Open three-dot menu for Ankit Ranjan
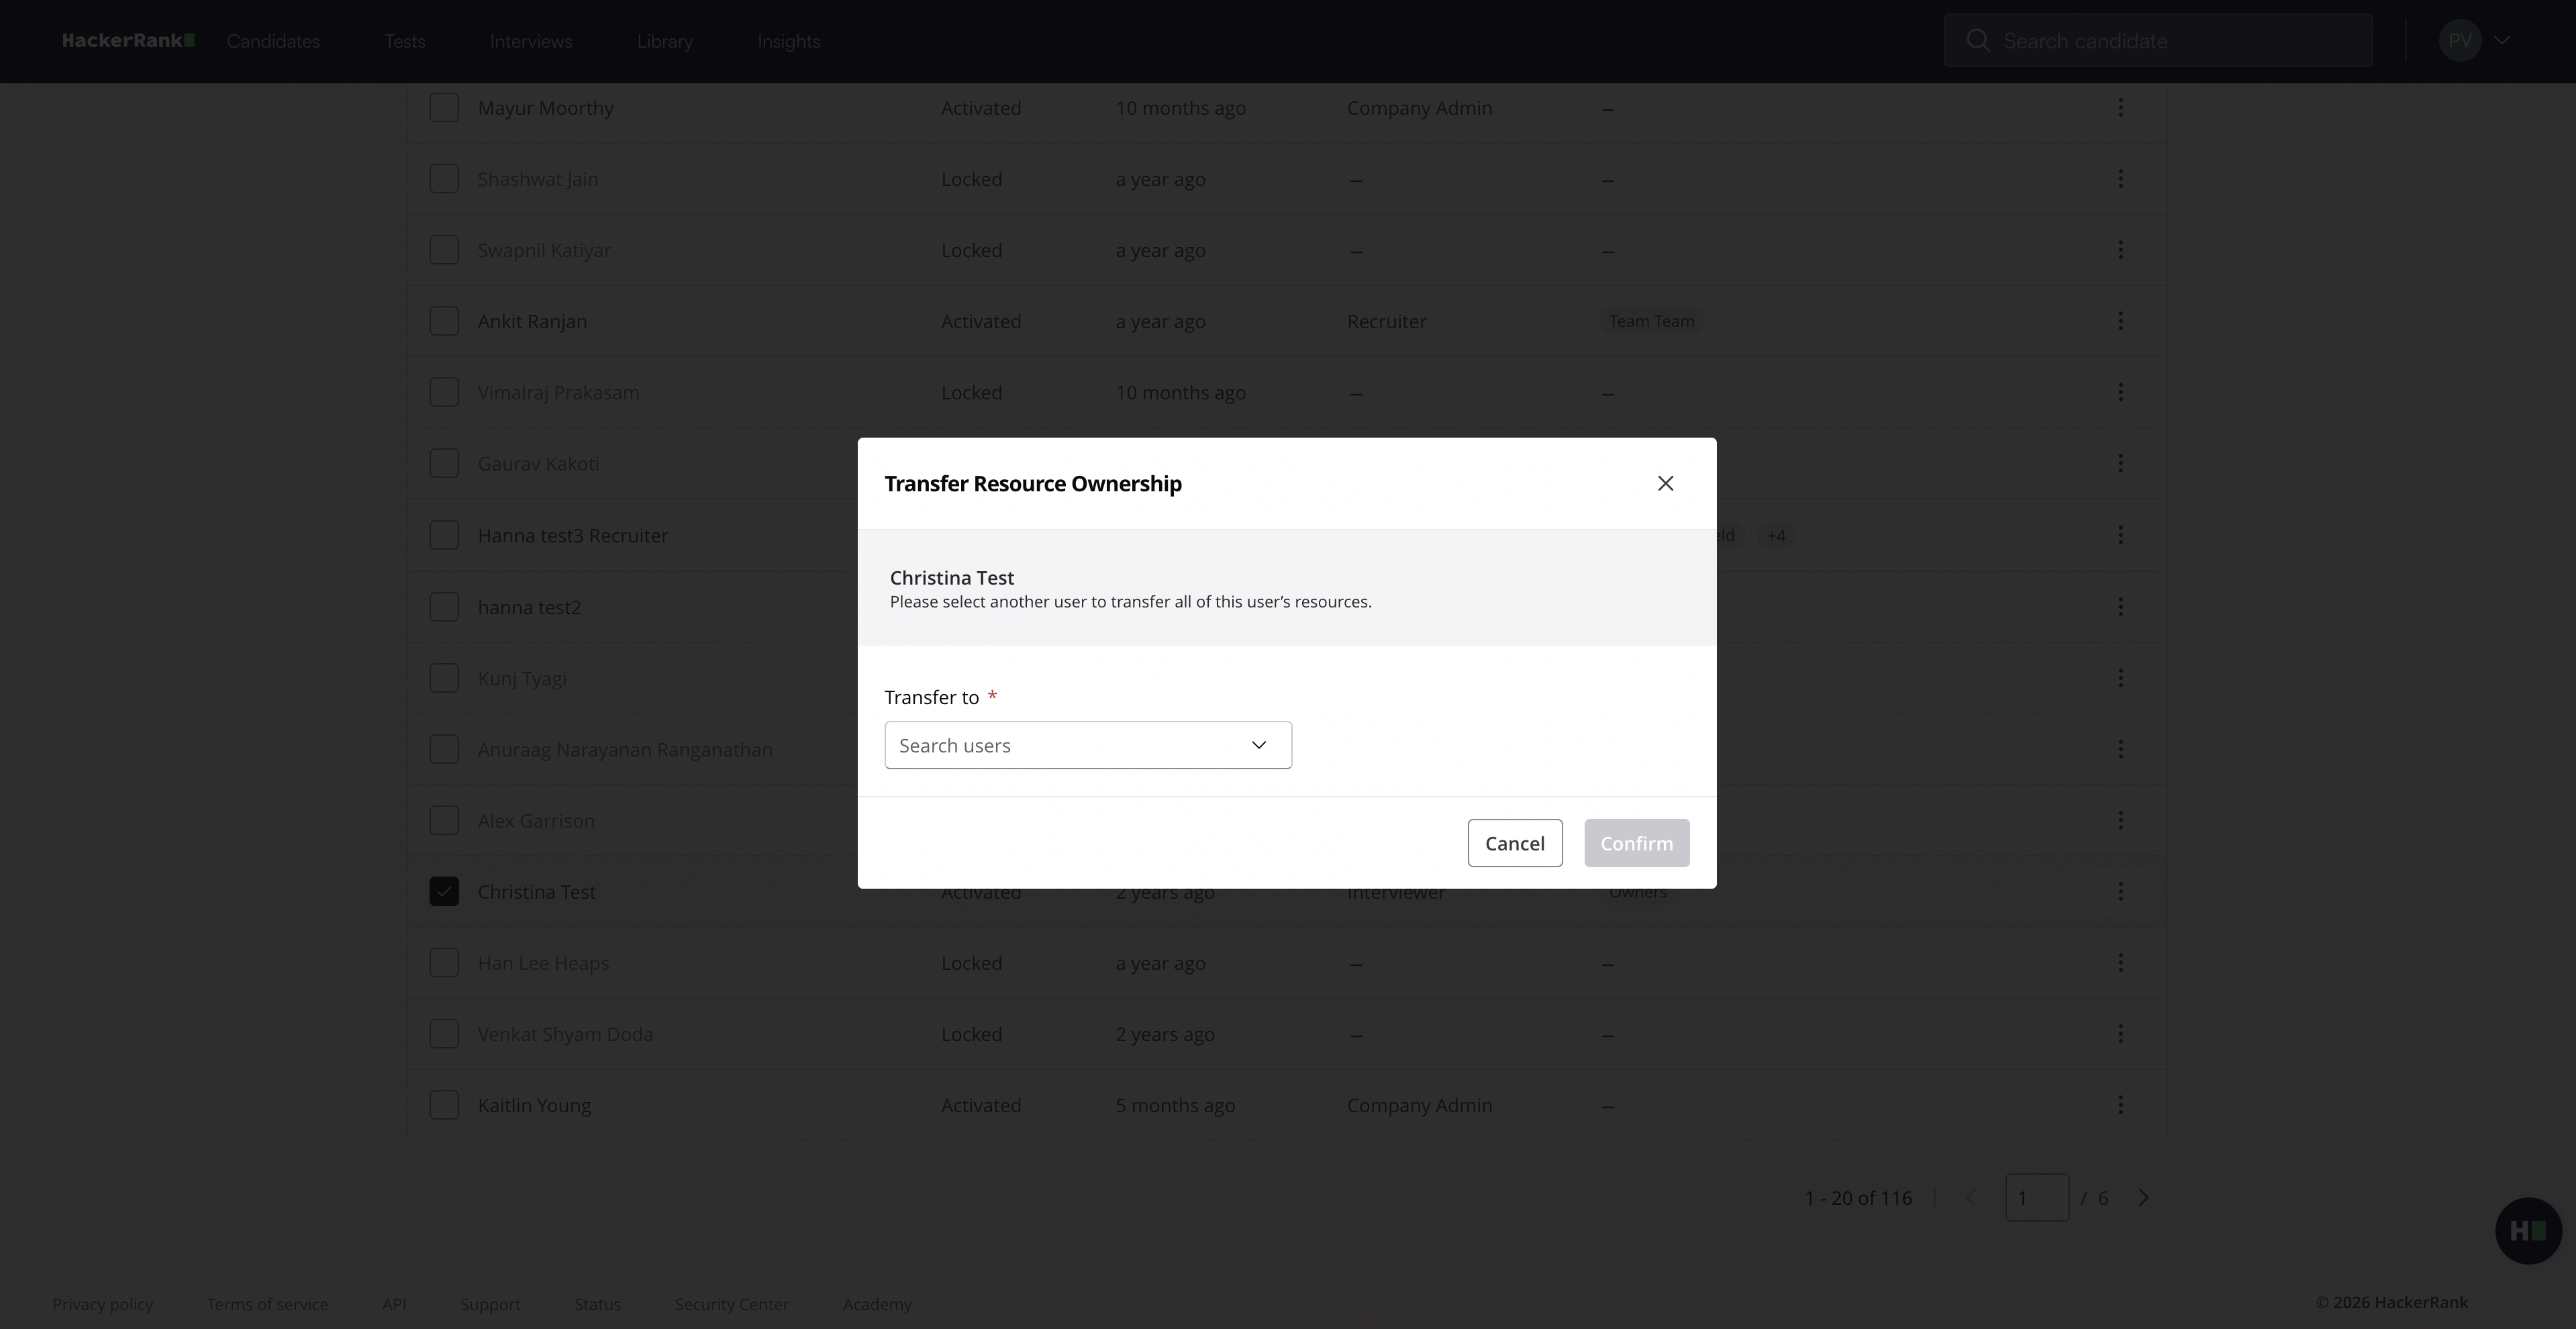2576x1329 pixels. click(x=2120, y=321)
